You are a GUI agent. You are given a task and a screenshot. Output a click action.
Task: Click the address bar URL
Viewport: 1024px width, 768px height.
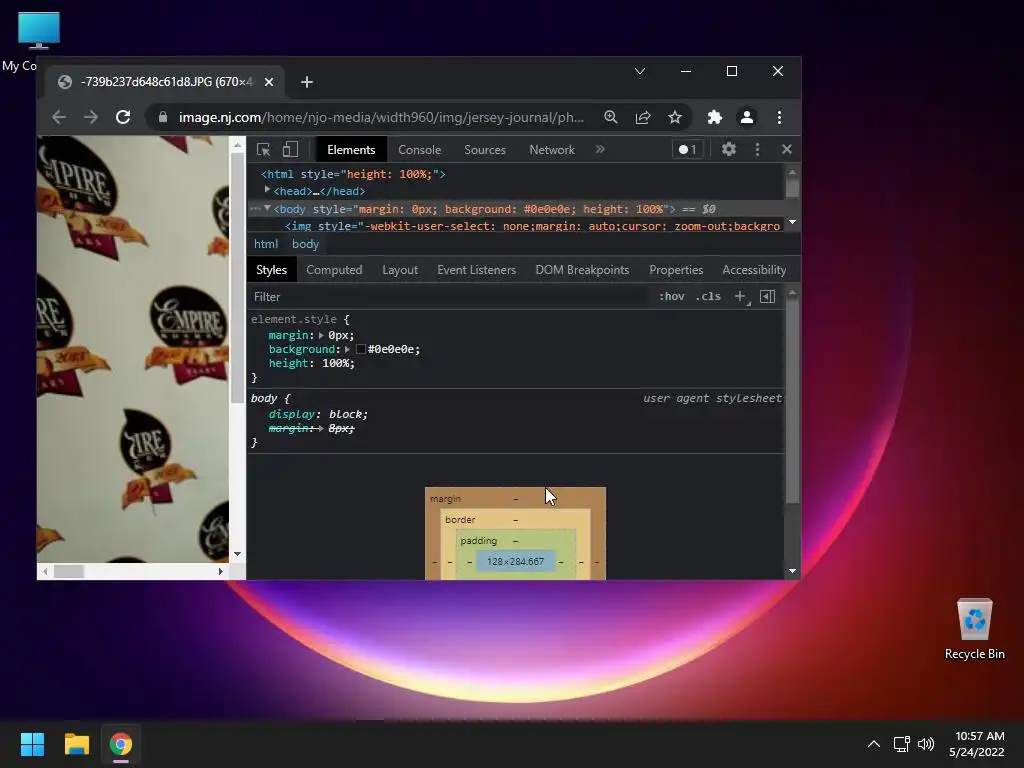(x=381, y=118)
